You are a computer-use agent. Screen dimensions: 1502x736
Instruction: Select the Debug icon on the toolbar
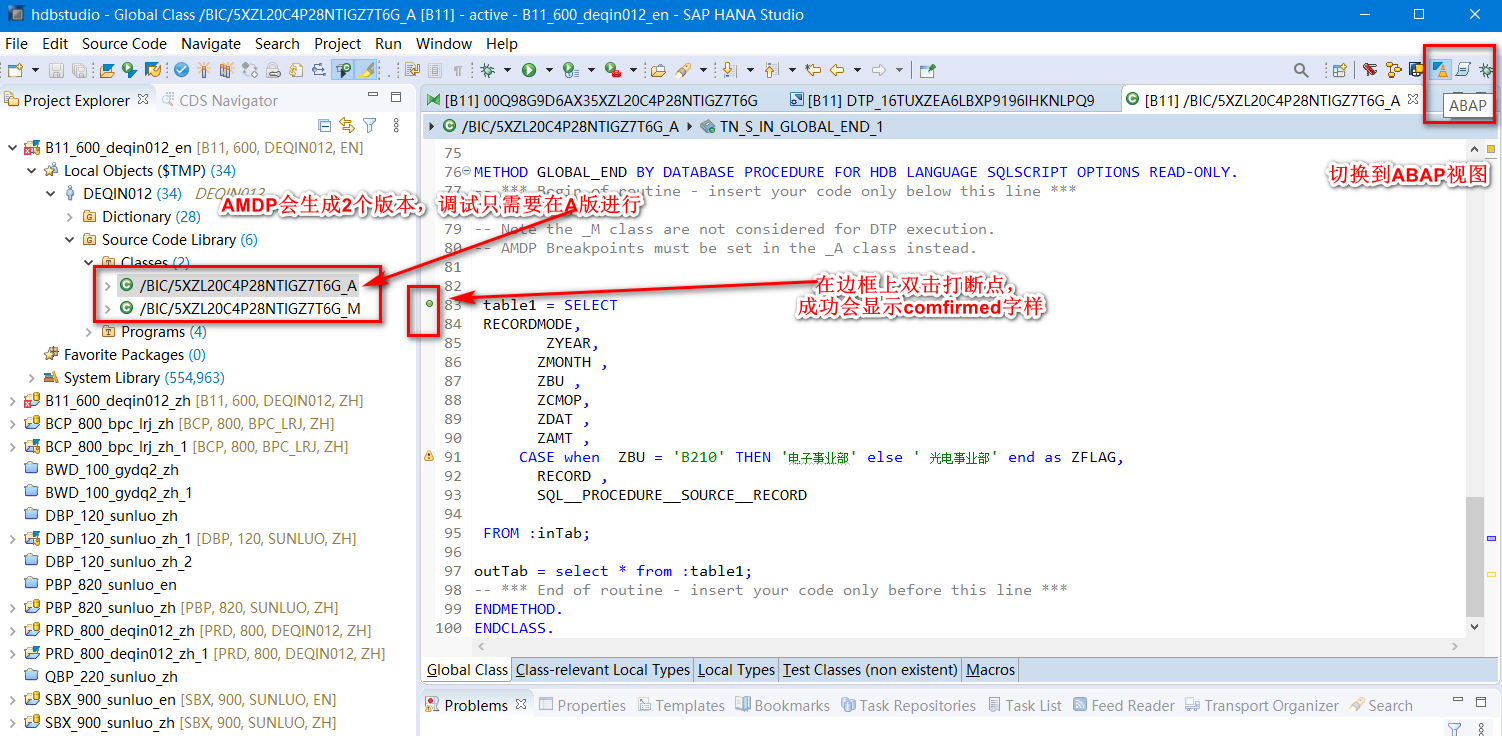click(x=488, y=69)
